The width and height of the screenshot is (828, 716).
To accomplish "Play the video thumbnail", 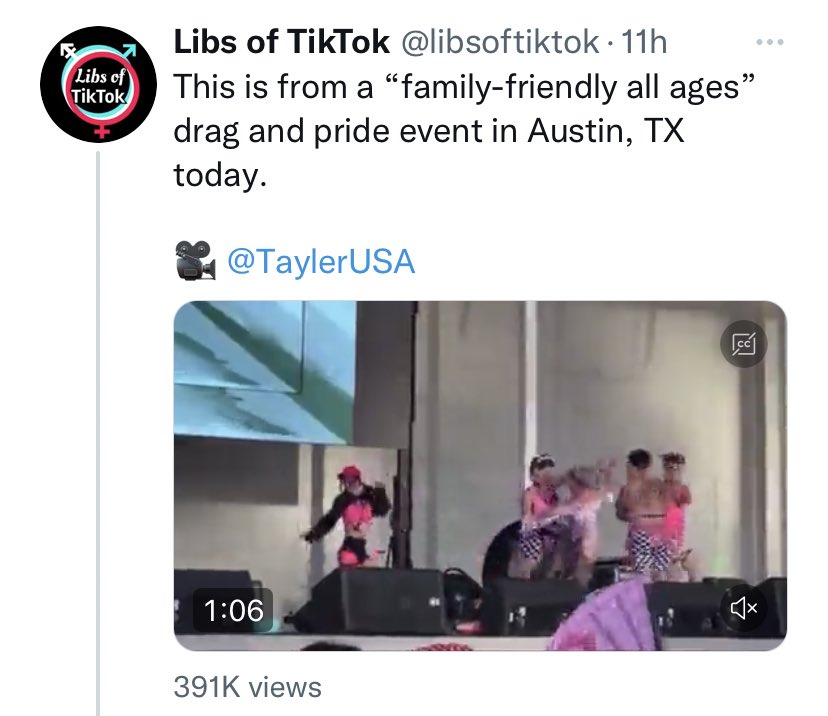I will click(x=480, y=475).
